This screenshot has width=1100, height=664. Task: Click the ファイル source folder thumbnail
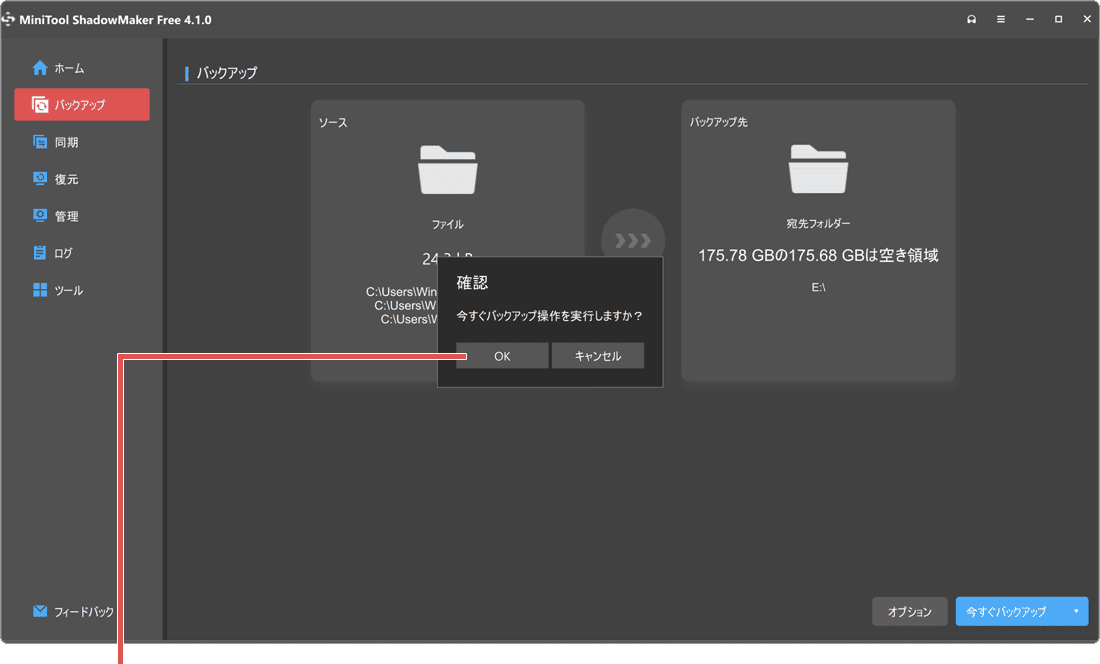[447, 170]
